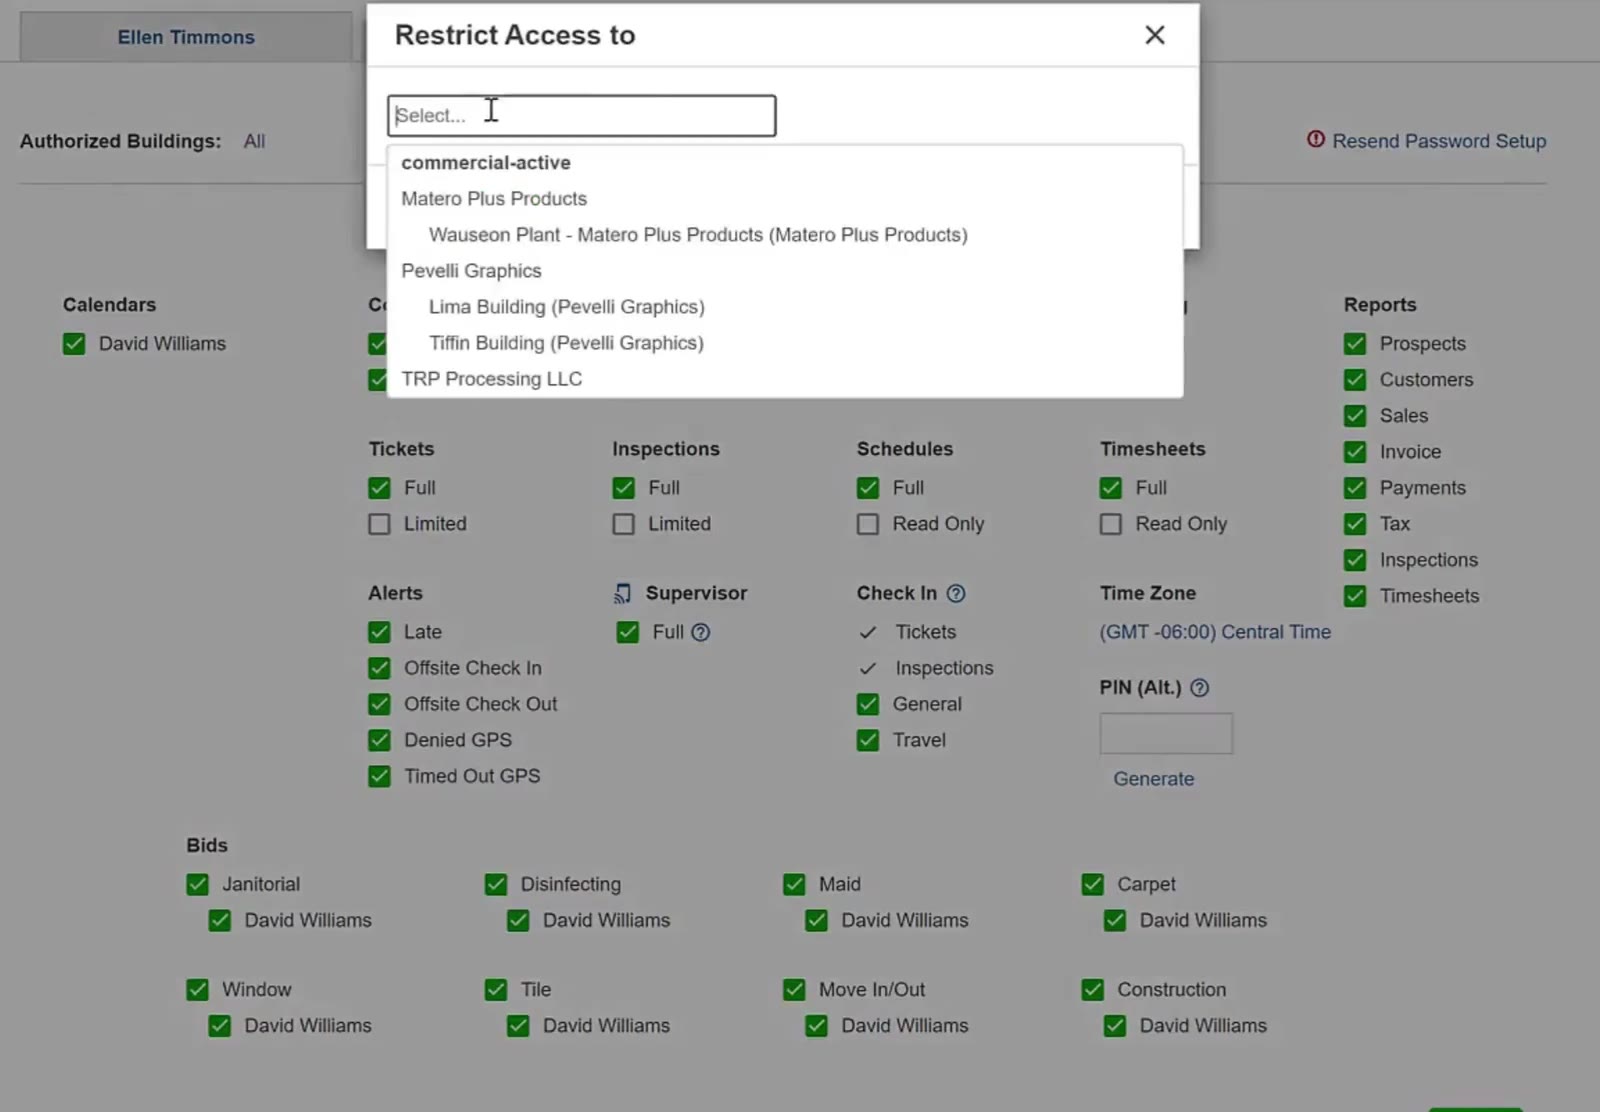Viewport: 1600px width, 1112px height.
Task: Close the Restrict Access to dialog
Action: pos(1155,35)
